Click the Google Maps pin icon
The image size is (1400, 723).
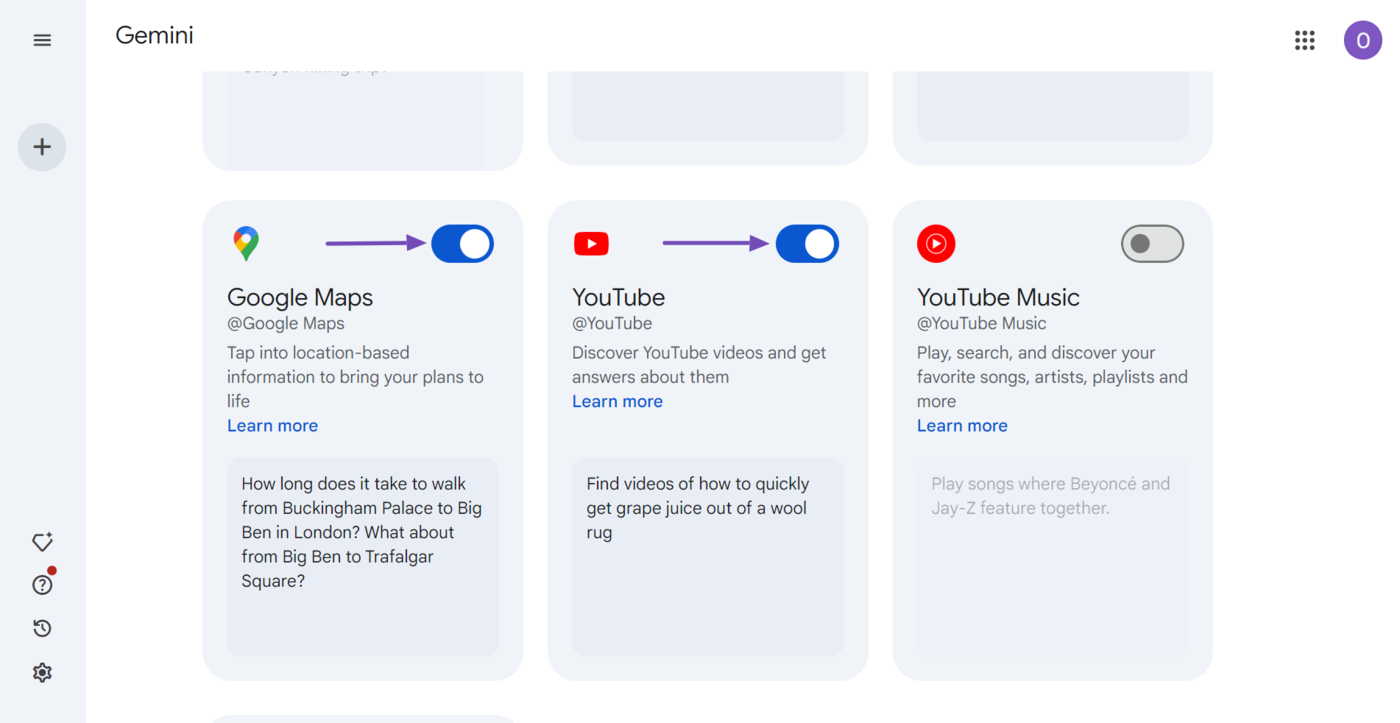coord(246,243)
